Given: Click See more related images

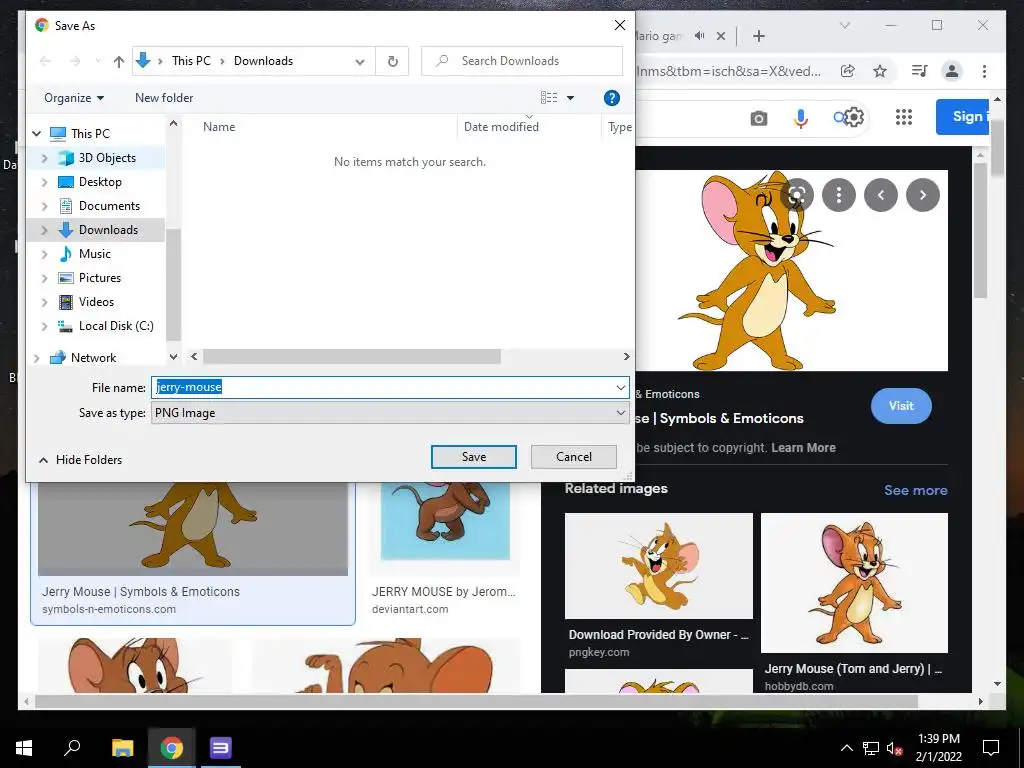Looking at the screenshot, I should click(916, 490).
